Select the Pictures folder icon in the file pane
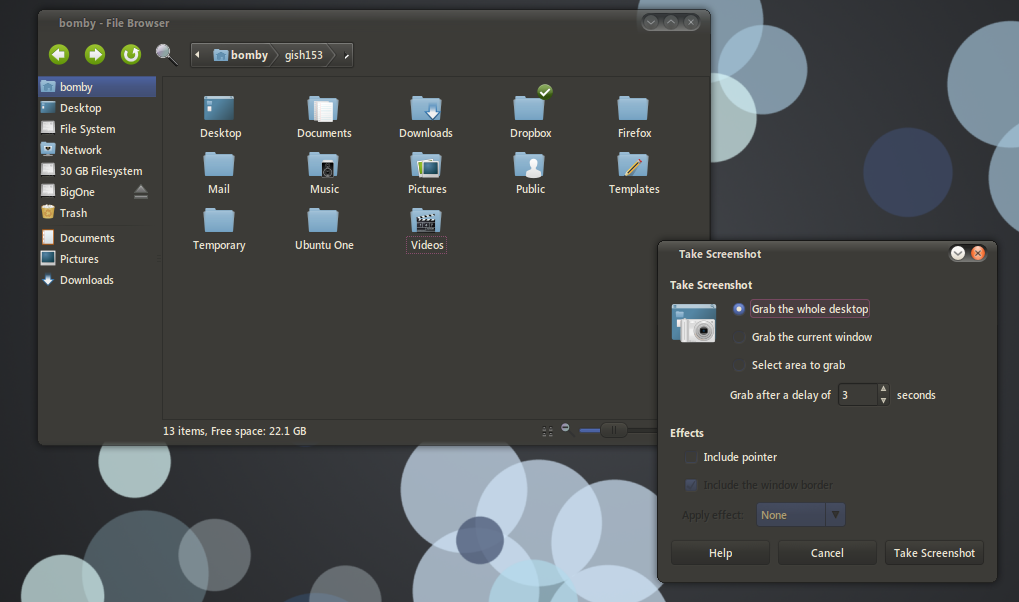Viewport: 1019px width, 602px height. [x=426, y=164]
